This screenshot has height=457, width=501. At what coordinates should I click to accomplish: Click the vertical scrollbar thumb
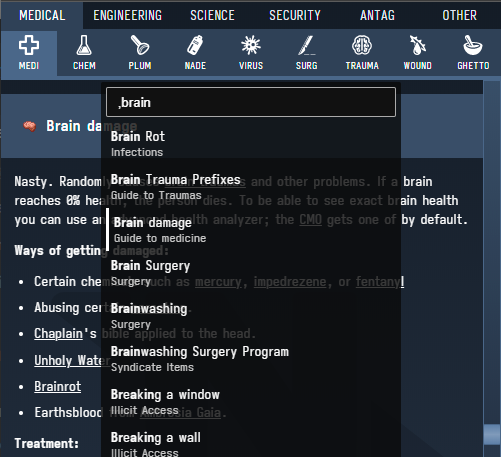pyautogui.click(x=492, y=434)
